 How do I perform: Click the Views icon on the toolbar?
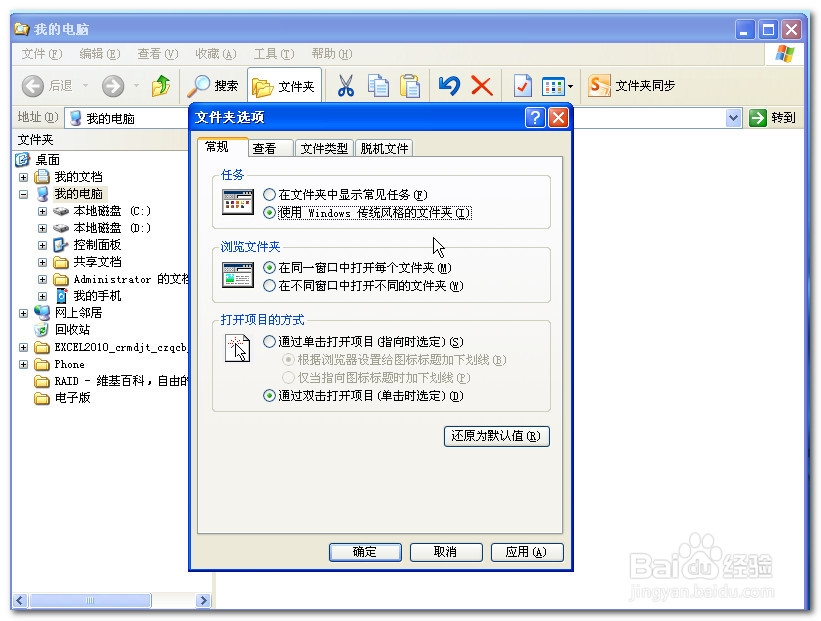pos(555,85)
